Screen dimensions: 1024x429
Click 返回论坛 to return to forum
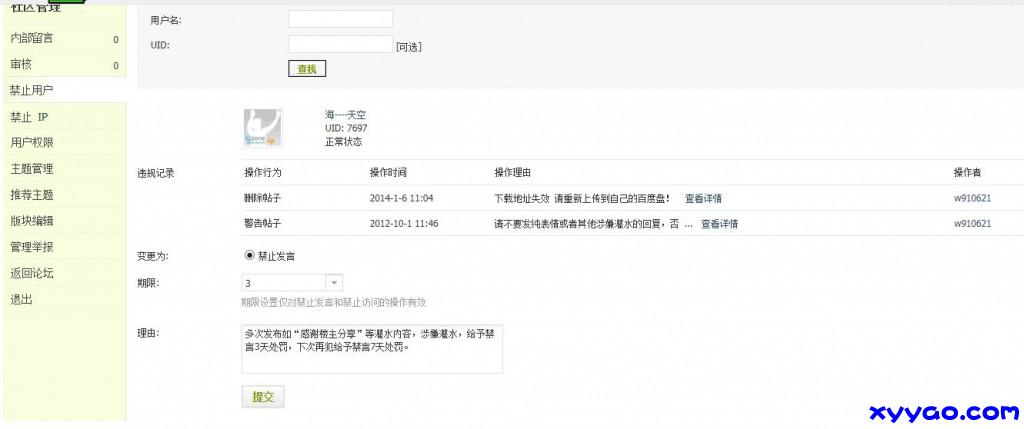(x=32, y=273)
